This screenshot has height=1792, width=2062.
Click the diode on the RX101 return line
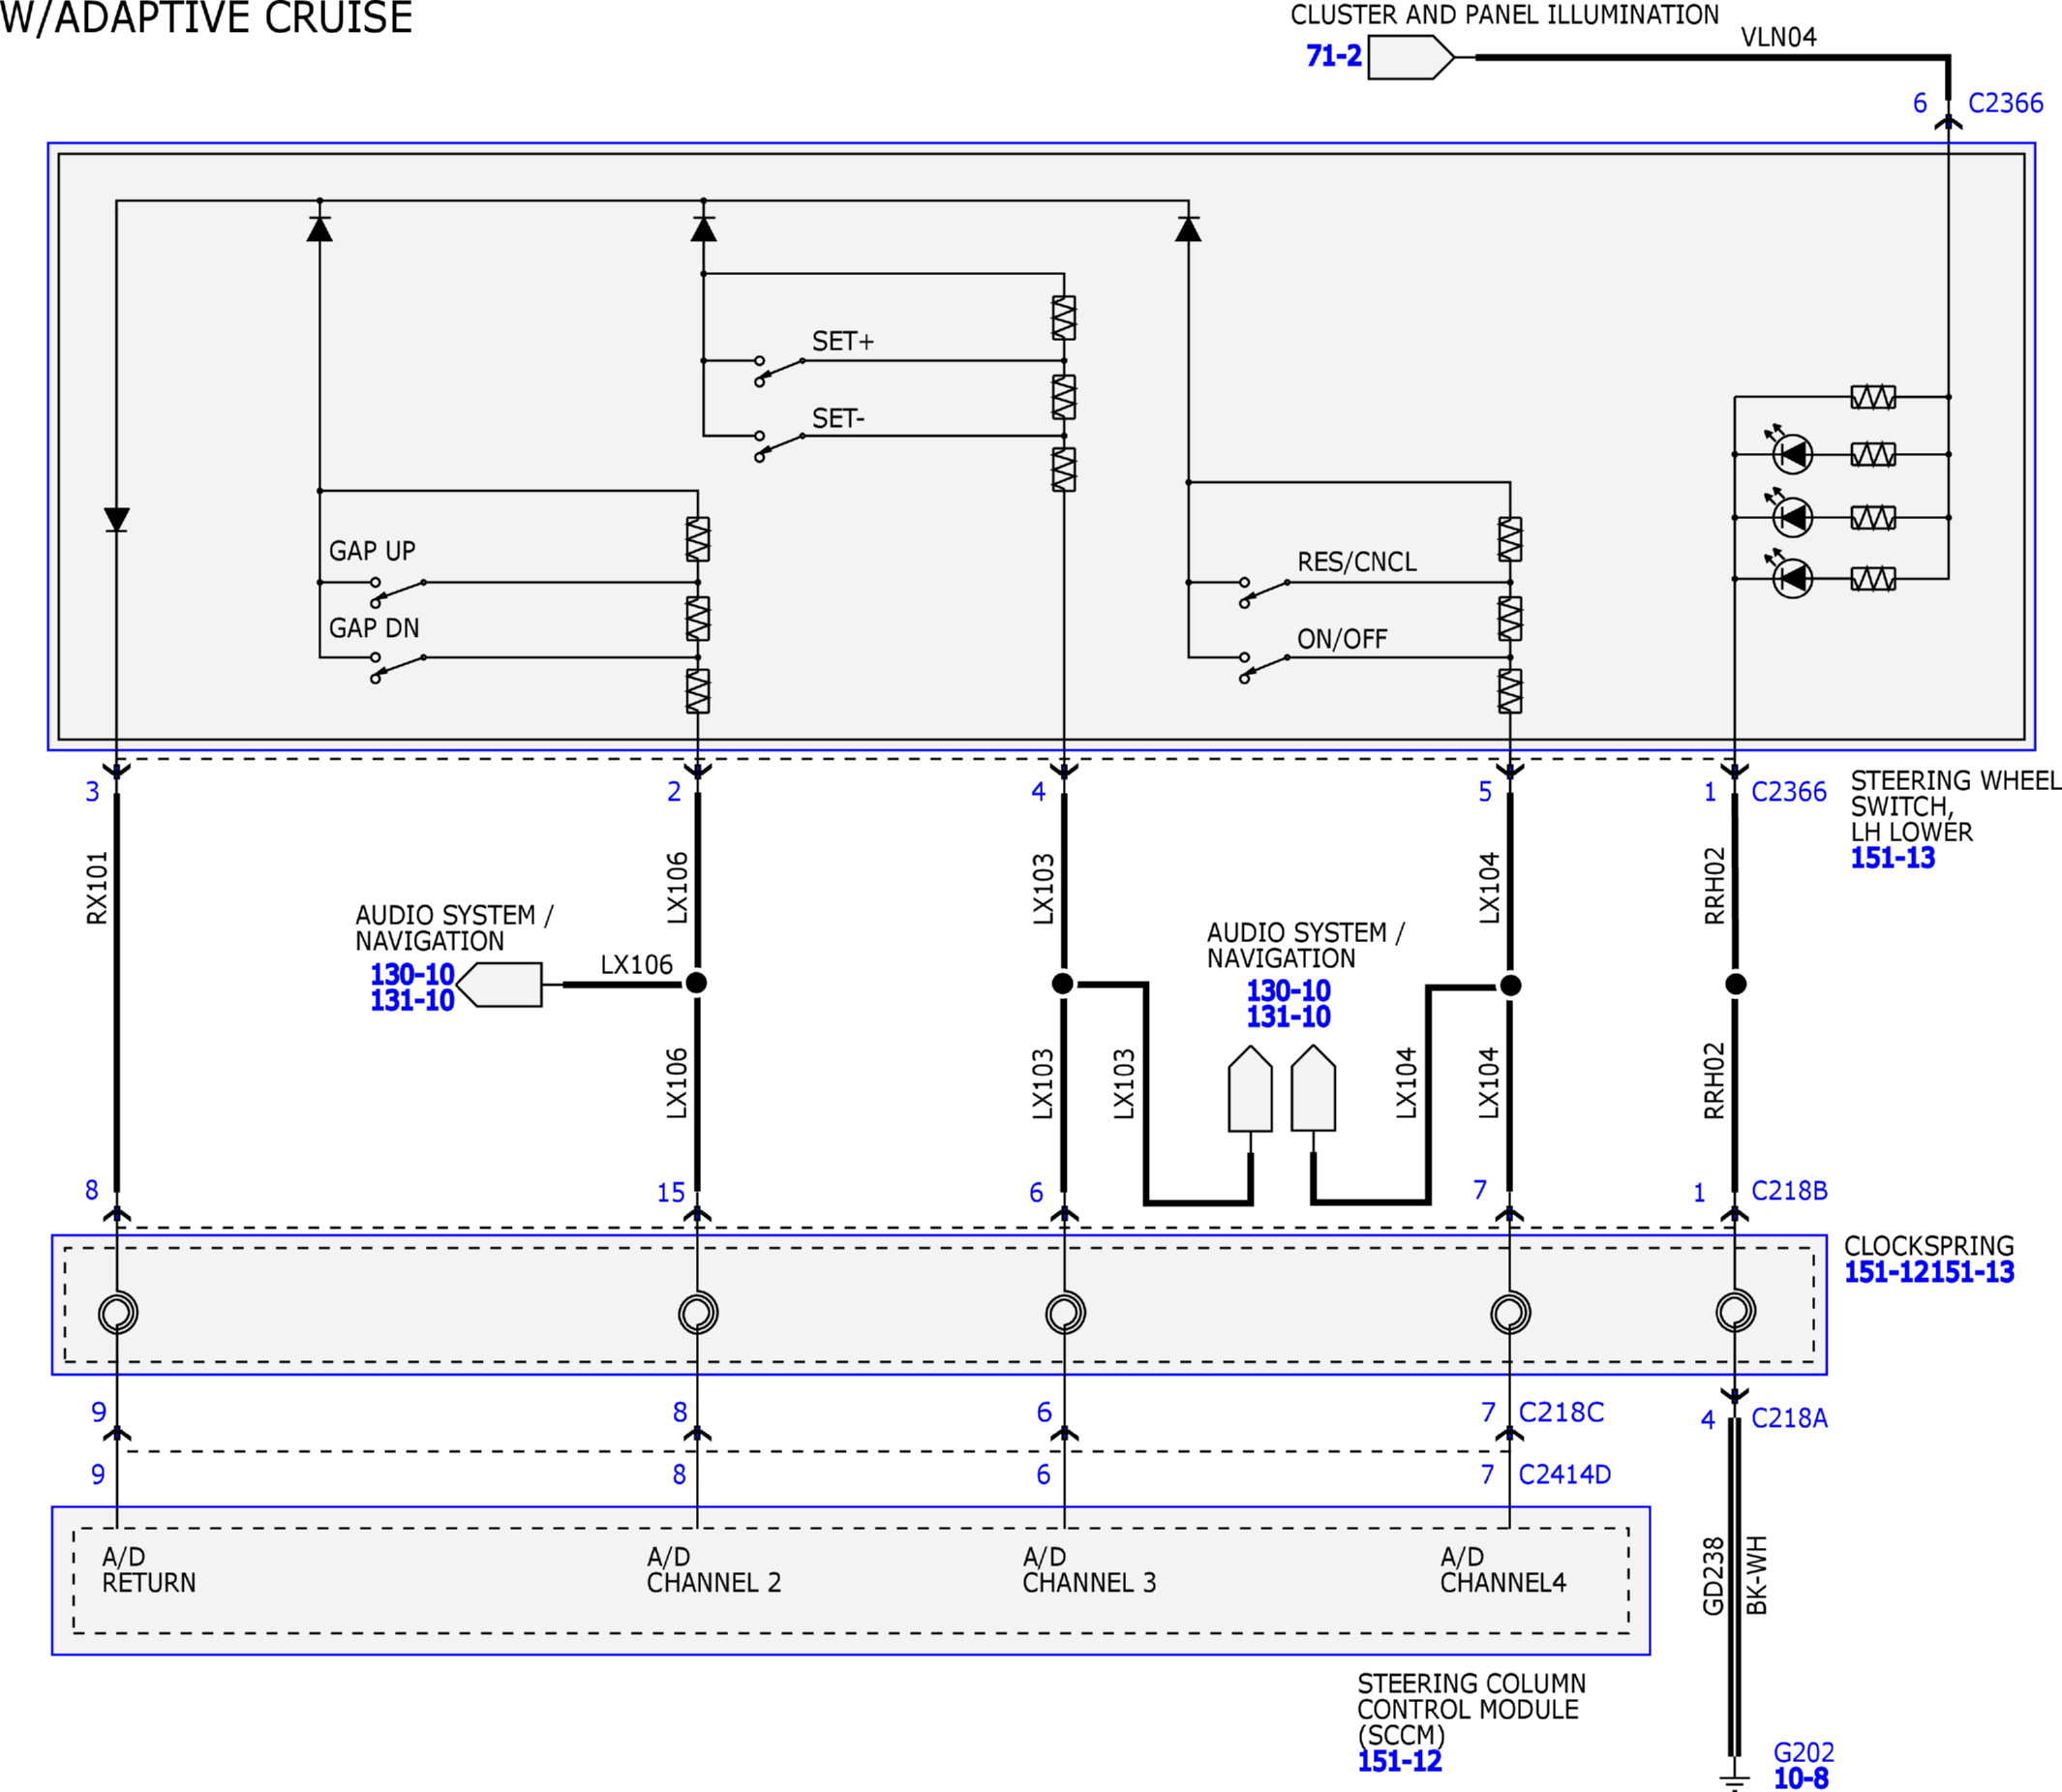click(x=117, y=519)
